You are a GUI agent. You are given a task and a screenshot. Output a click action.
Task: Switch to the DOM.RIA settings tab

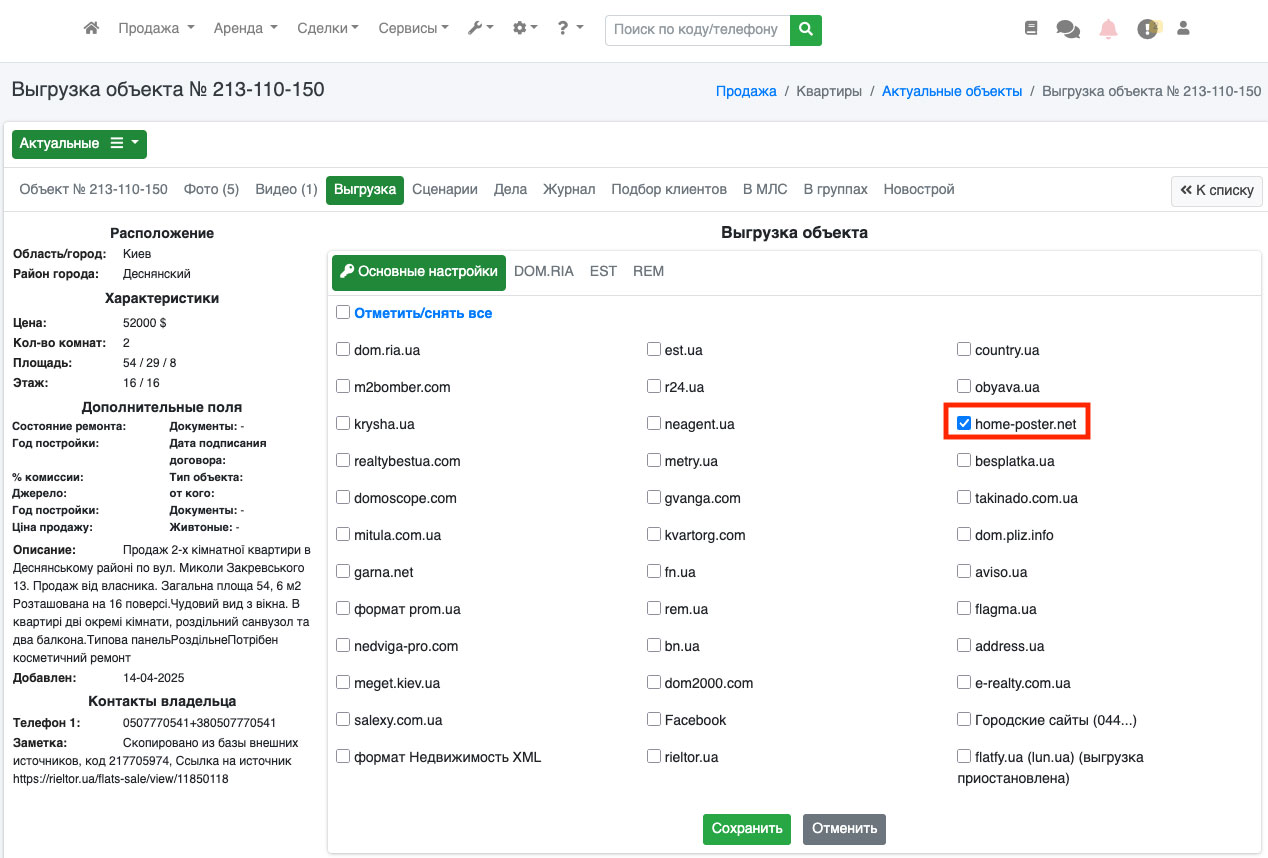(x=543, y=271)
